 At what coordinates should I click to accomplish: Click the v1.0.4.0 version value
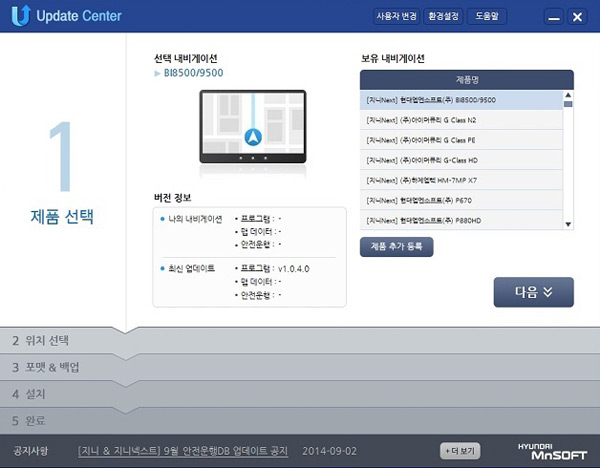pyautogui.click(x=293, y=269)
